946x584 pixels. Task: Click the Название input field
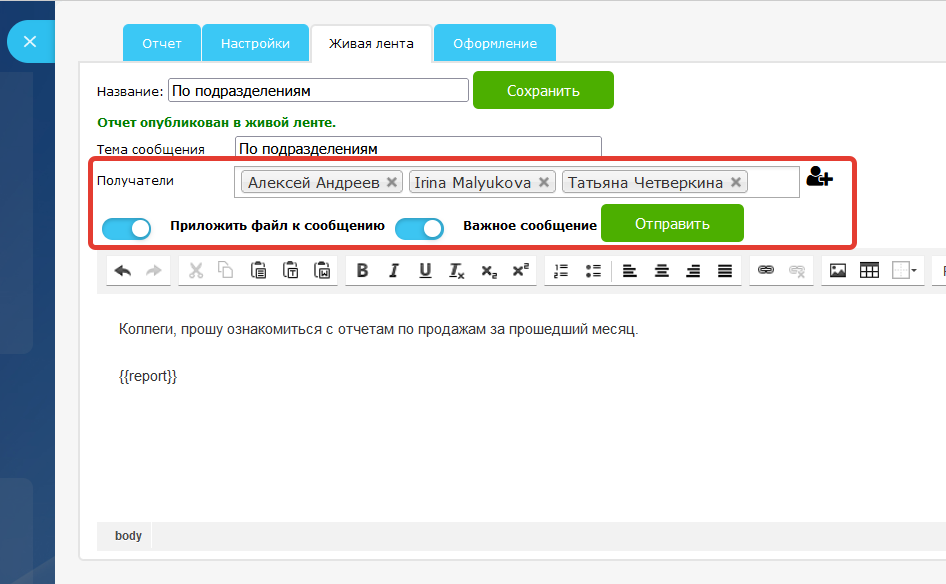coord(318,91)
